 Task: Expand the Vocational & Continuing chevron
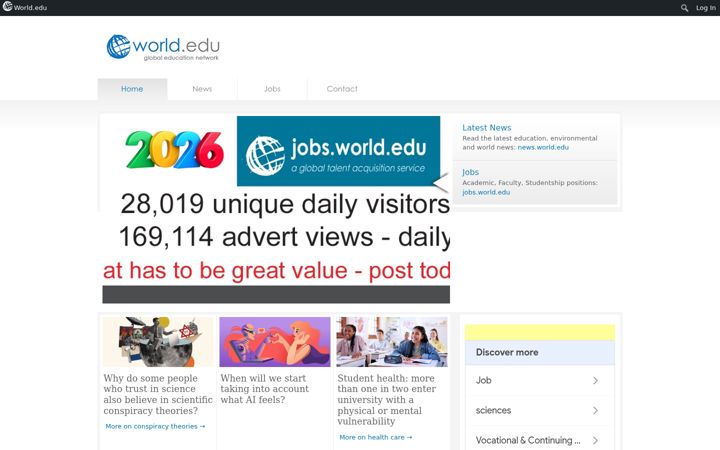click(x=596, y=440)
